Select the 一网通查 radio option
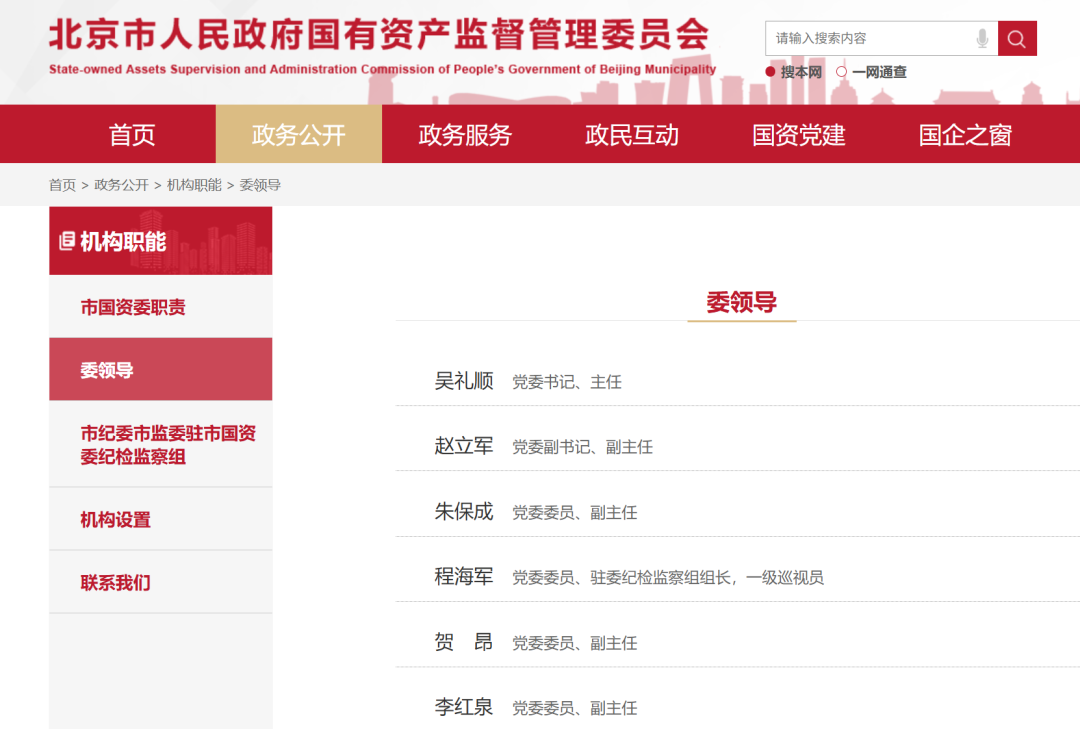The image size is (1080, 729). point(841,72)
